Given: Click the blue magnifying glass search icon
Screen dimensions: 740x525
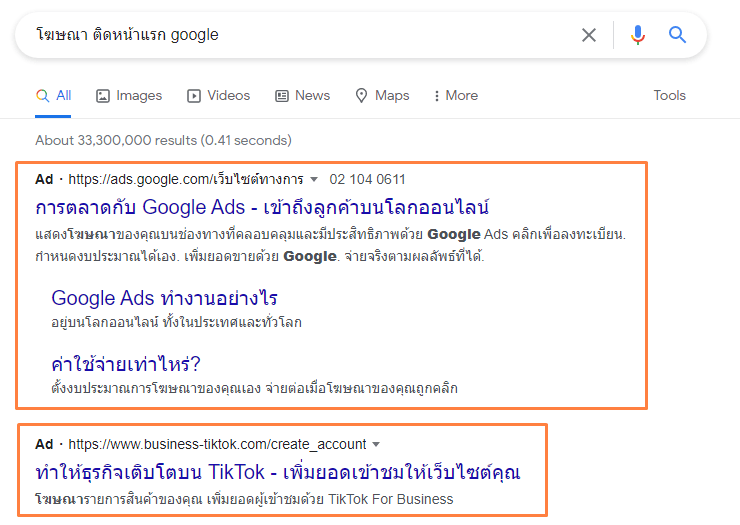Looking at the screenshot, I should pos(677,34).
